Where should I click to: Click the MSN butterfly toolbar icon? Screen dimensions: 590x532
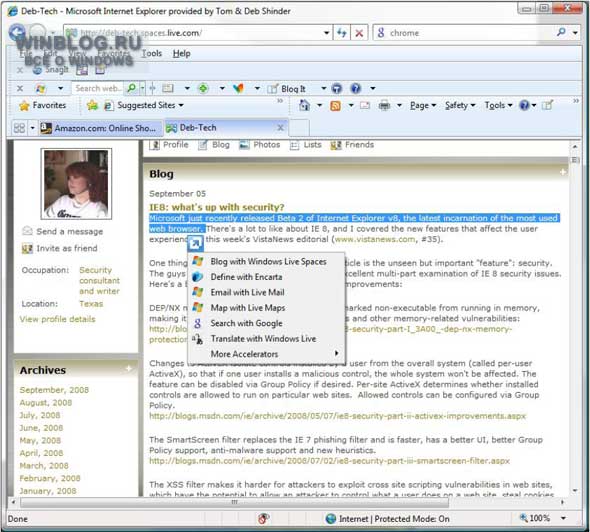click(238, 88)
